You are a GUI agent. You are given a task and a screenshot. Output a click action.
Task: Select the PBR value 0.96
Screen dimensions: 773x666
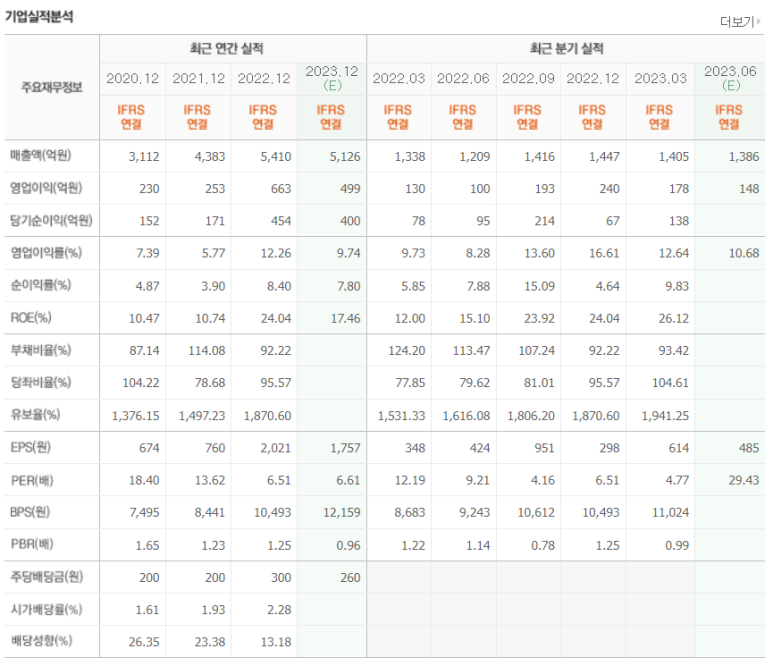click(x=348, y=546)
